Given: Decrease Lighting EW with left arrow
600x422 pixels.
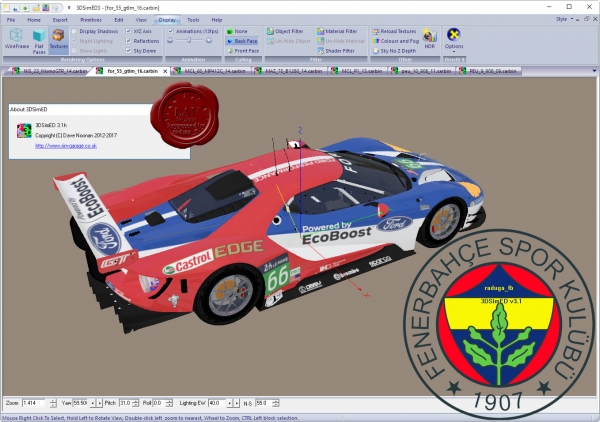Looking at the screenshot, I should [x=230, y=403].
